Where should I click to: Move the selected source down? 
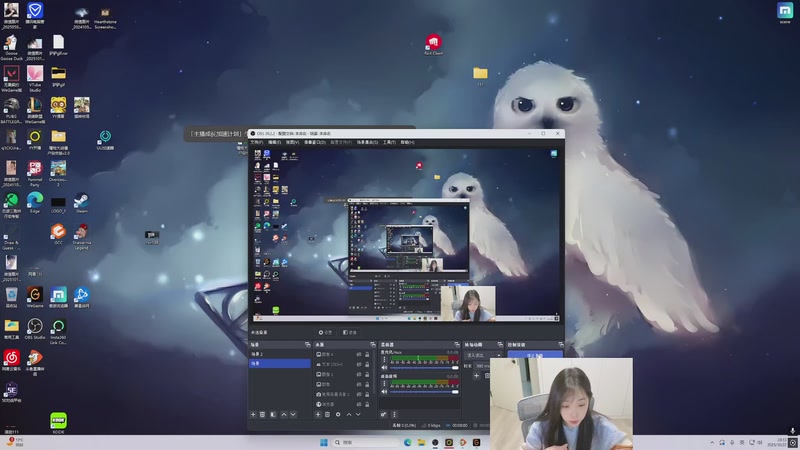pyautogui.click(x=358, y=414)
